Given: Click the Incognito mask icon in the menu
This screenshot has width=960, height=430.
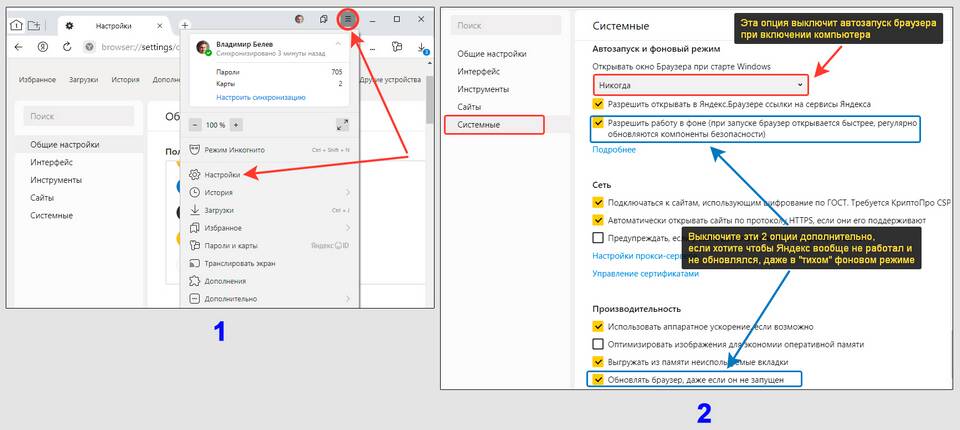Looking at the screenshot, I should click(195, 150).
